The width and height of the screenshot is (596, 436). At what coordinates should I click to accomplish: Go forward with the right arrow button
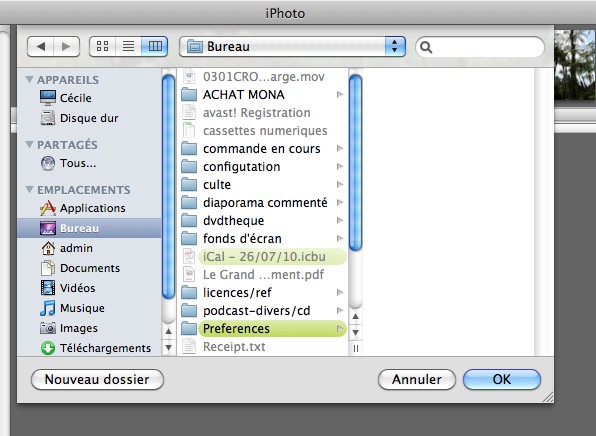click(67, 46)
